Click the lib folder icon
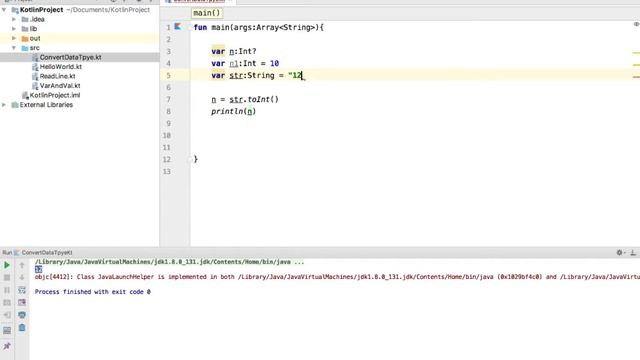Screen dimensions: 640x360 25,29
